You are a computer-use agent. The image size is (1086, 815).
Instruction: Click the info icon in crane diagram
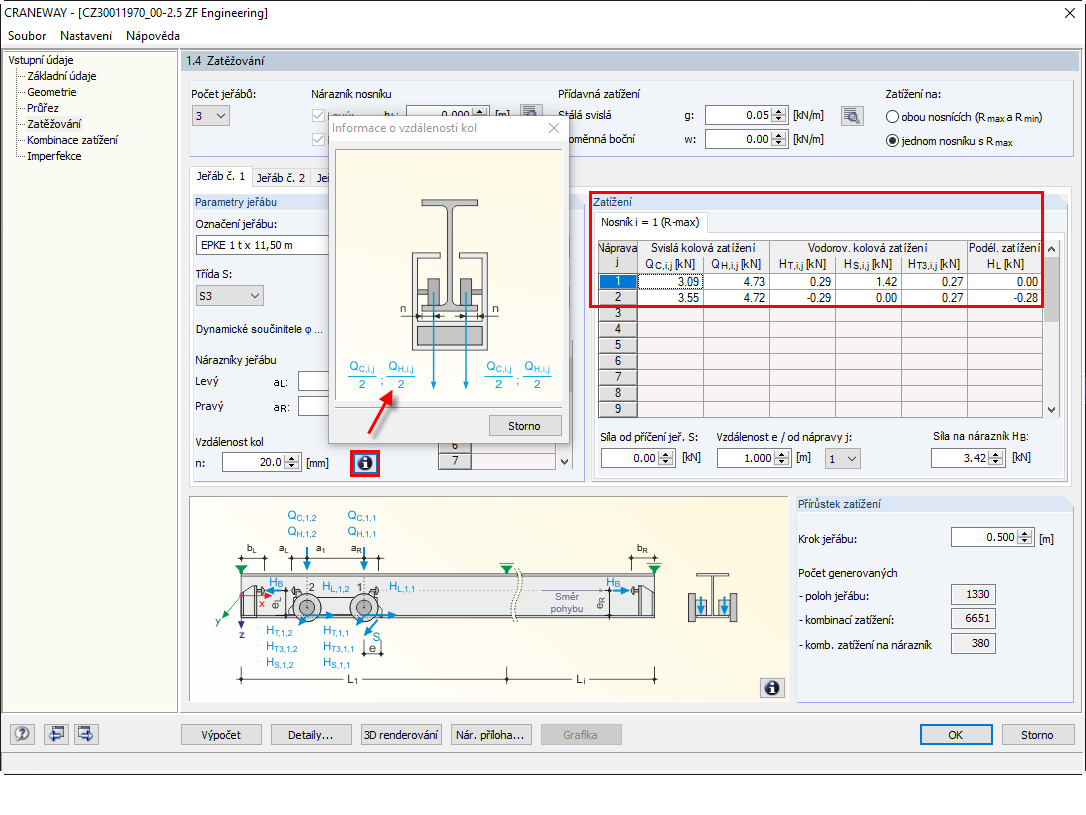[772, 688]
